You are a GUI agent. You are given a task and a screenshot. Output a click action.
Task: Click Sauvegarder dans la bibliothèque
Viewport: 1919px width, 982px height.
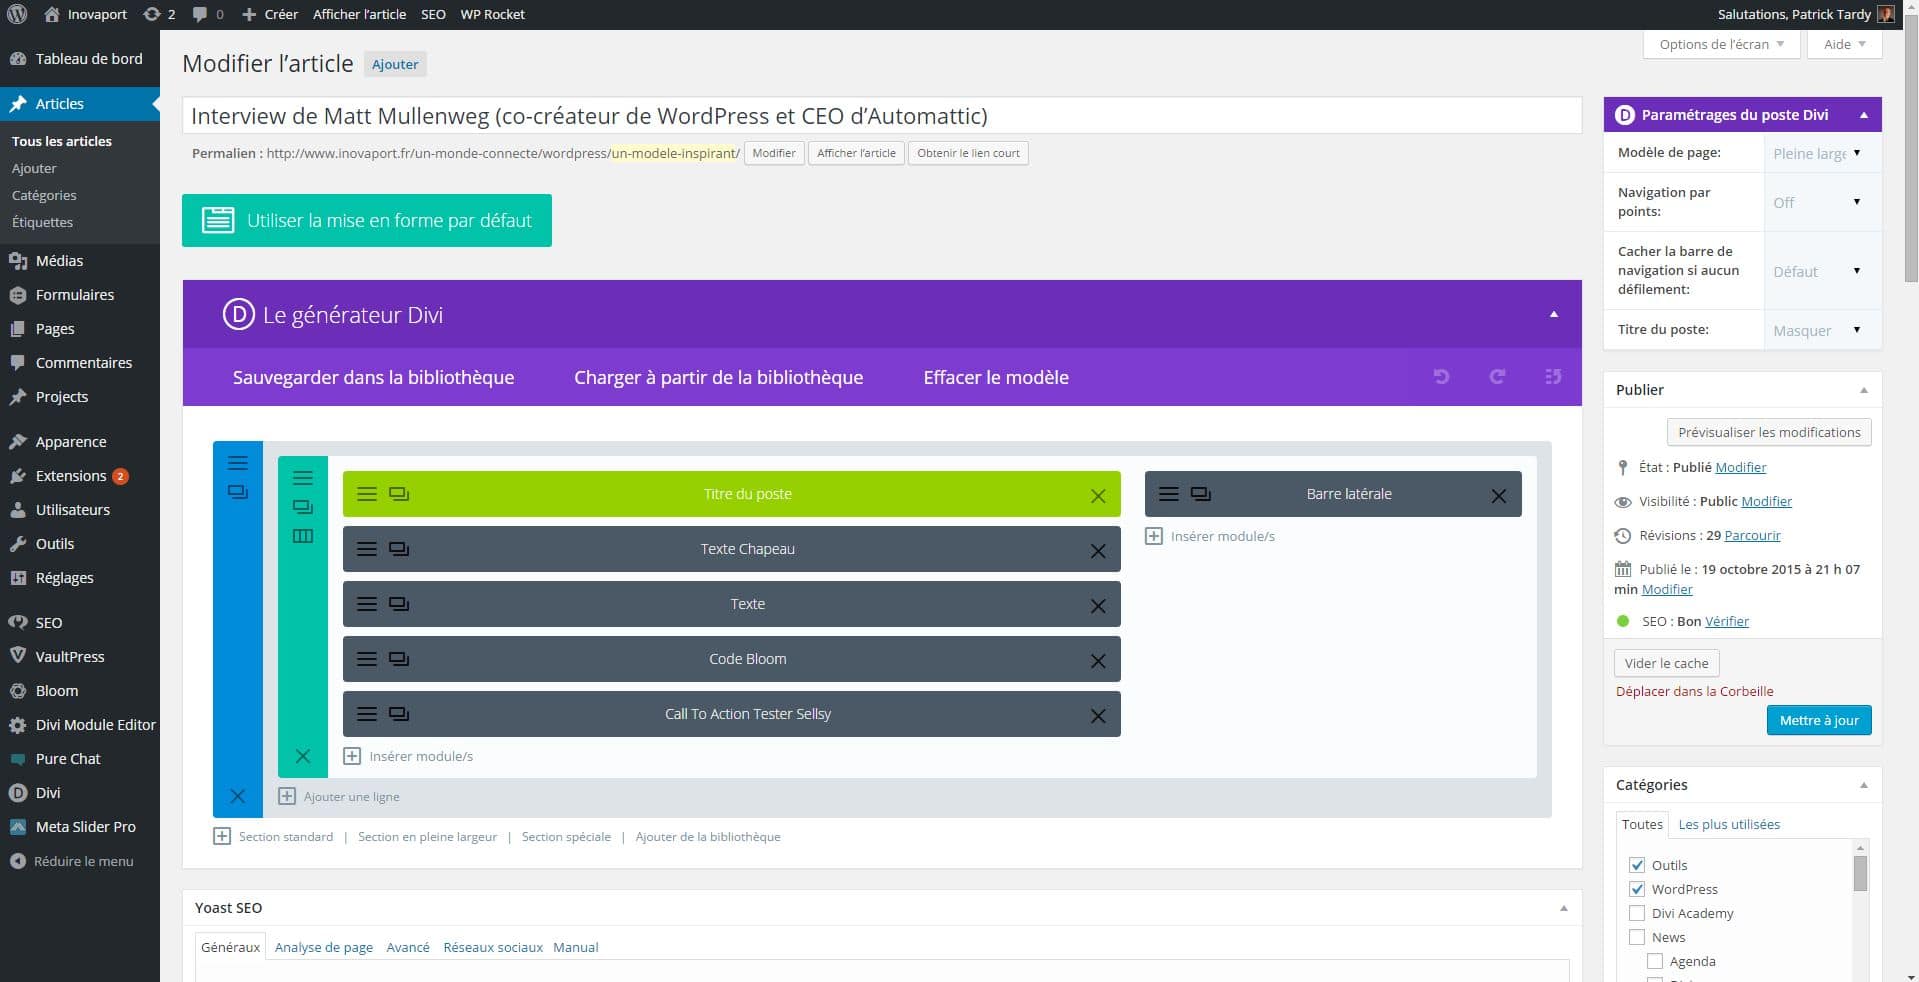(373, 377)
